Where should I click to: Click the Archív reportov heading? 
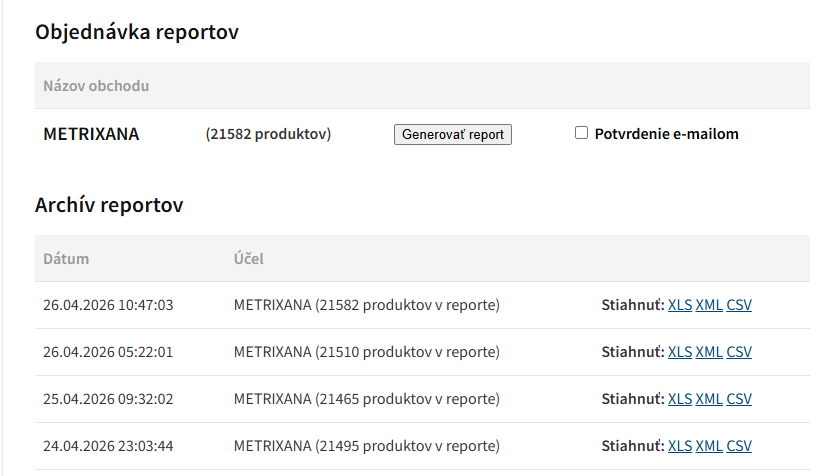click(x=109, y=205)
